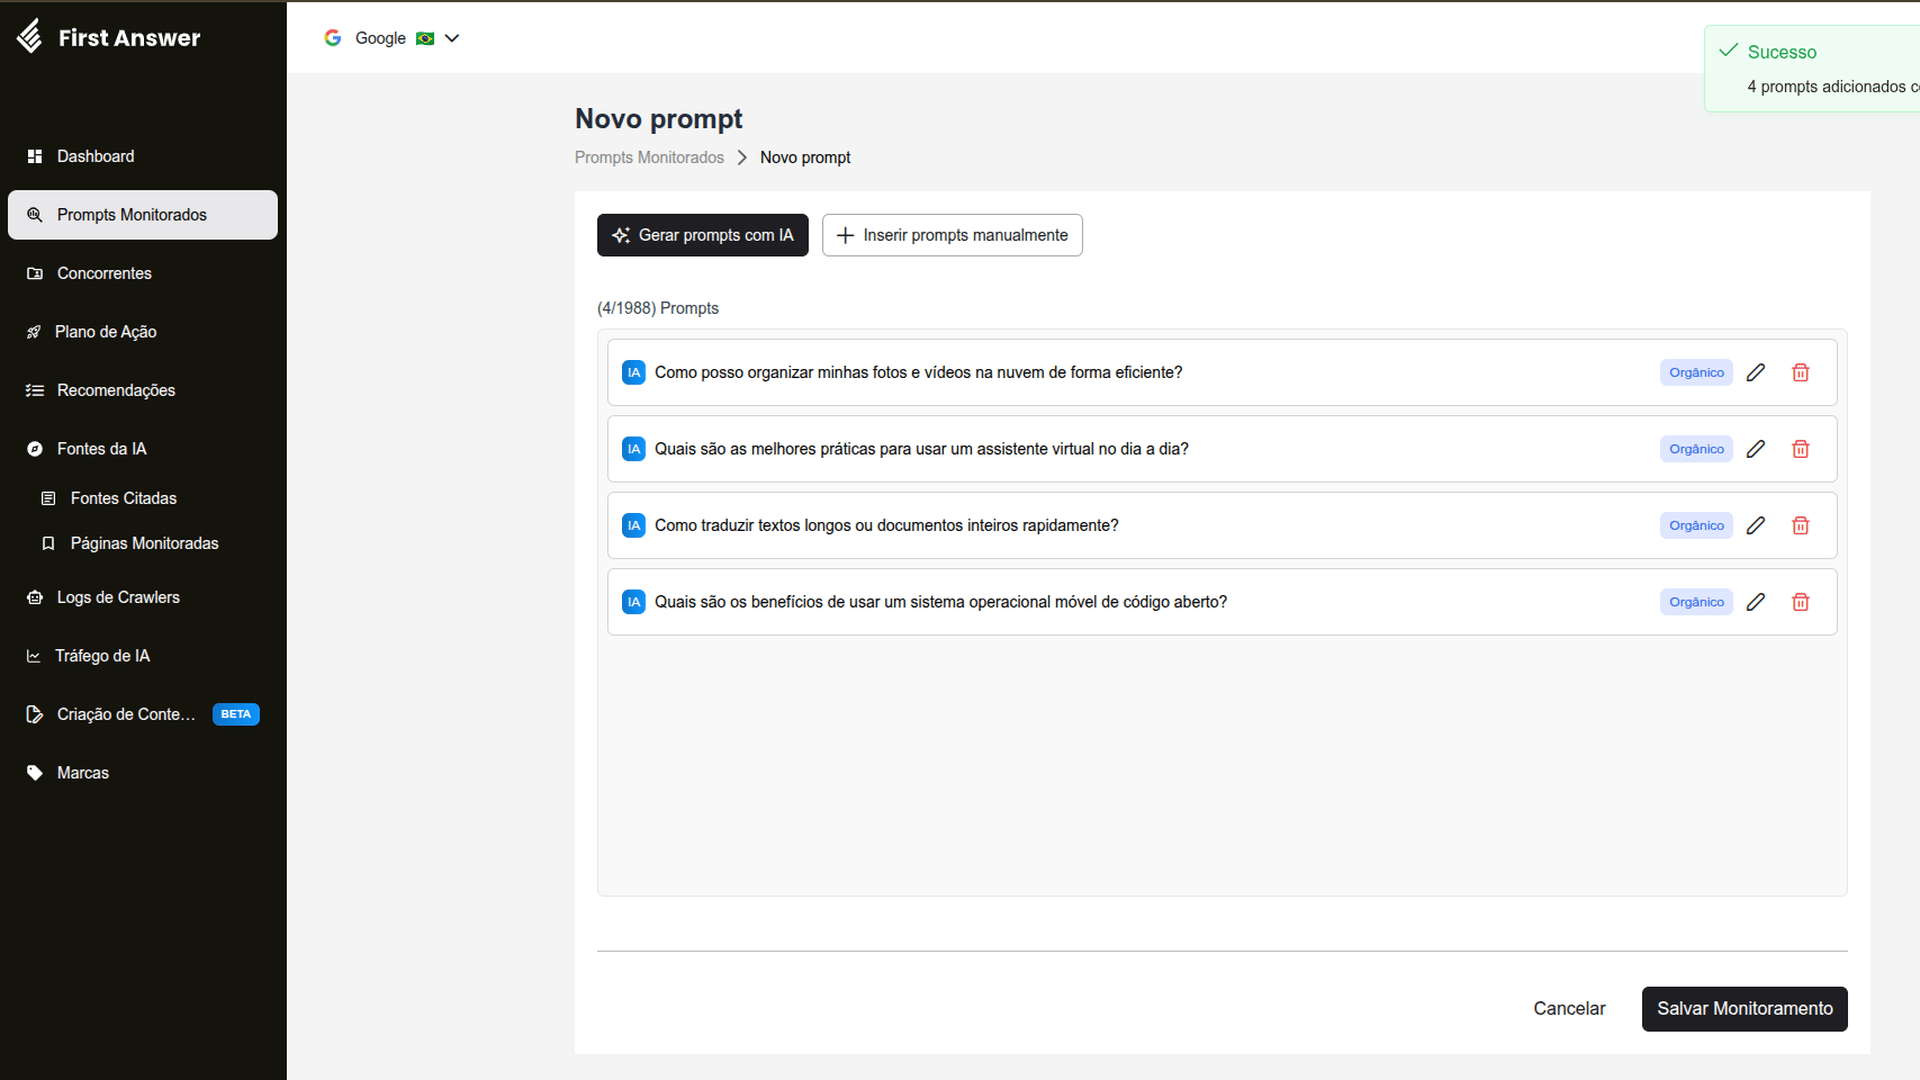
Task: Click the prompt text 'Como traduzir textos longos'
Action: [887, 526]
